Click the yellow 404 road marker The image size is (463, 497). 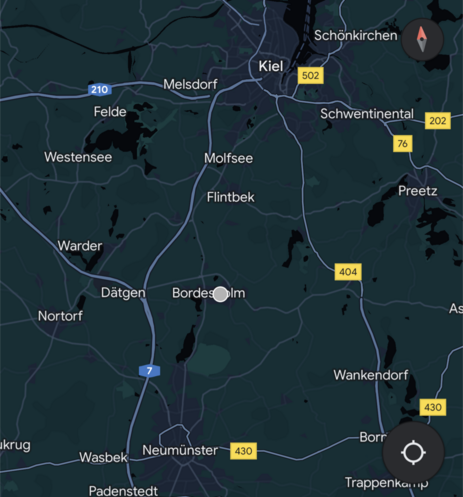[348, 272]
